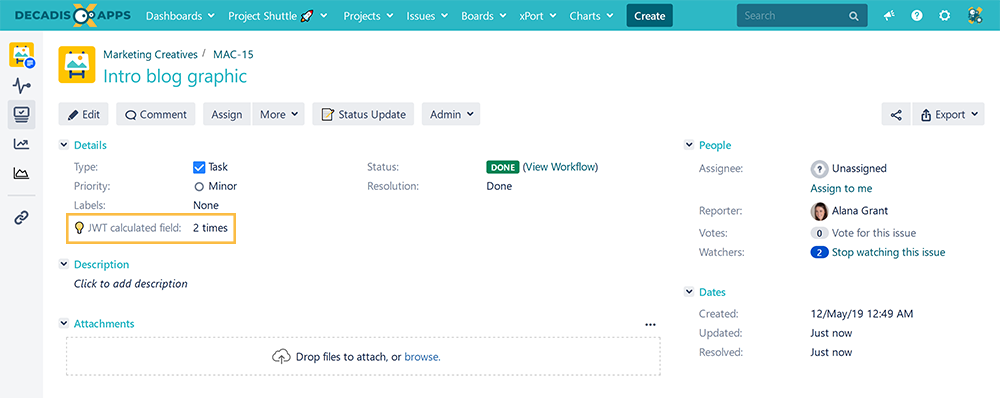Click the Labels value None

coord(206,205)
